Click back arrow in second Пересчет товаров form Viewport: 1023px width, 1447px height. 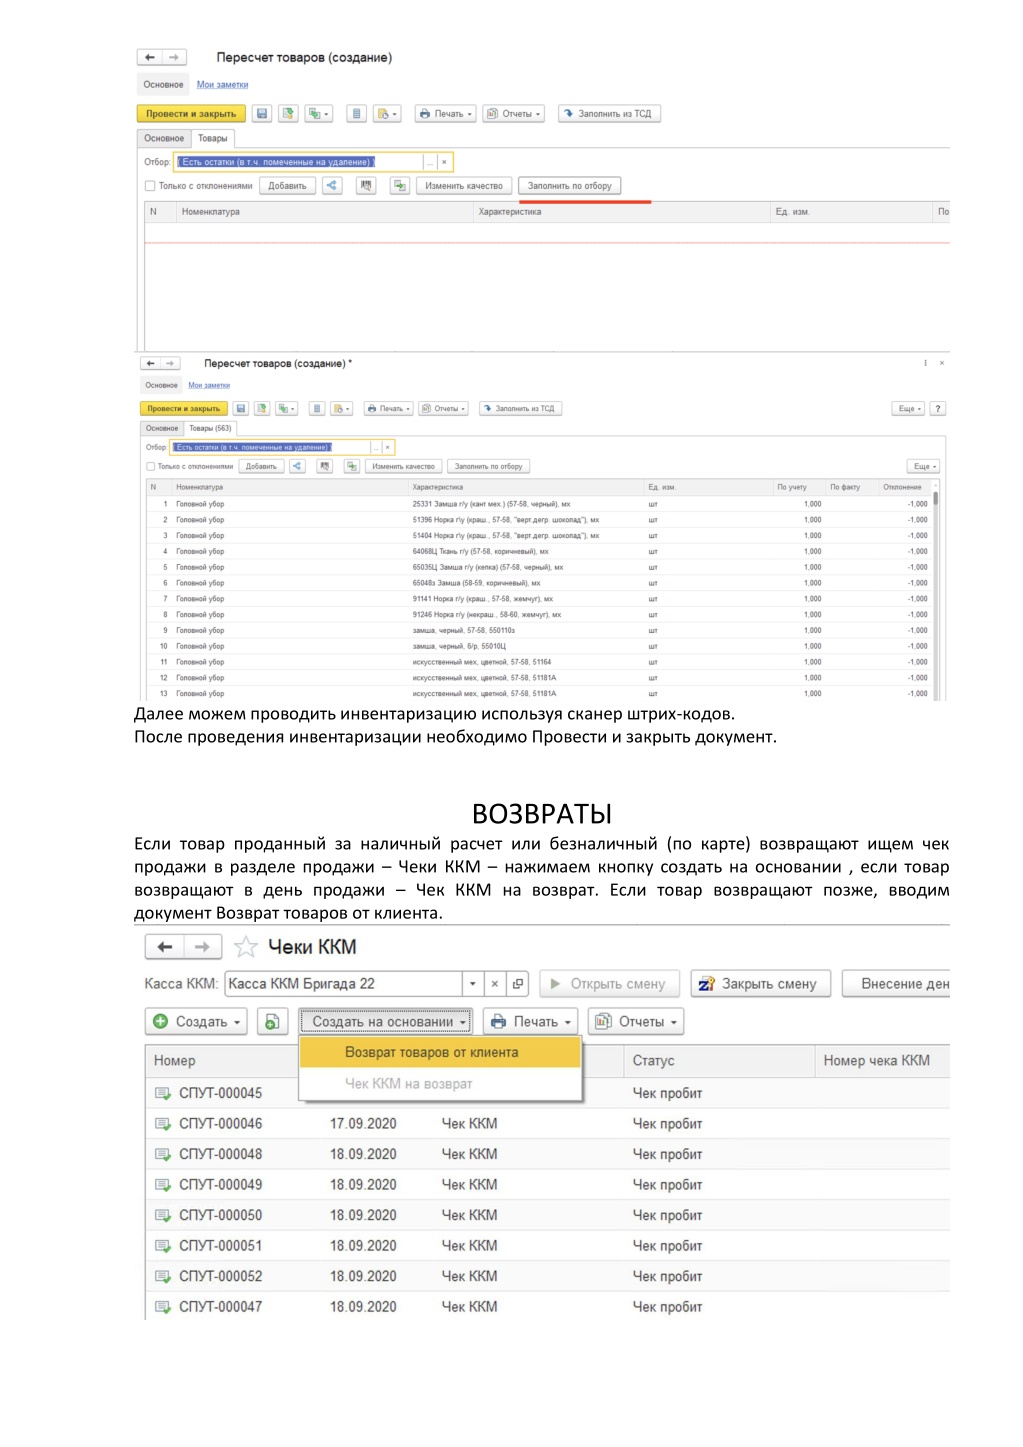[150, 363]
